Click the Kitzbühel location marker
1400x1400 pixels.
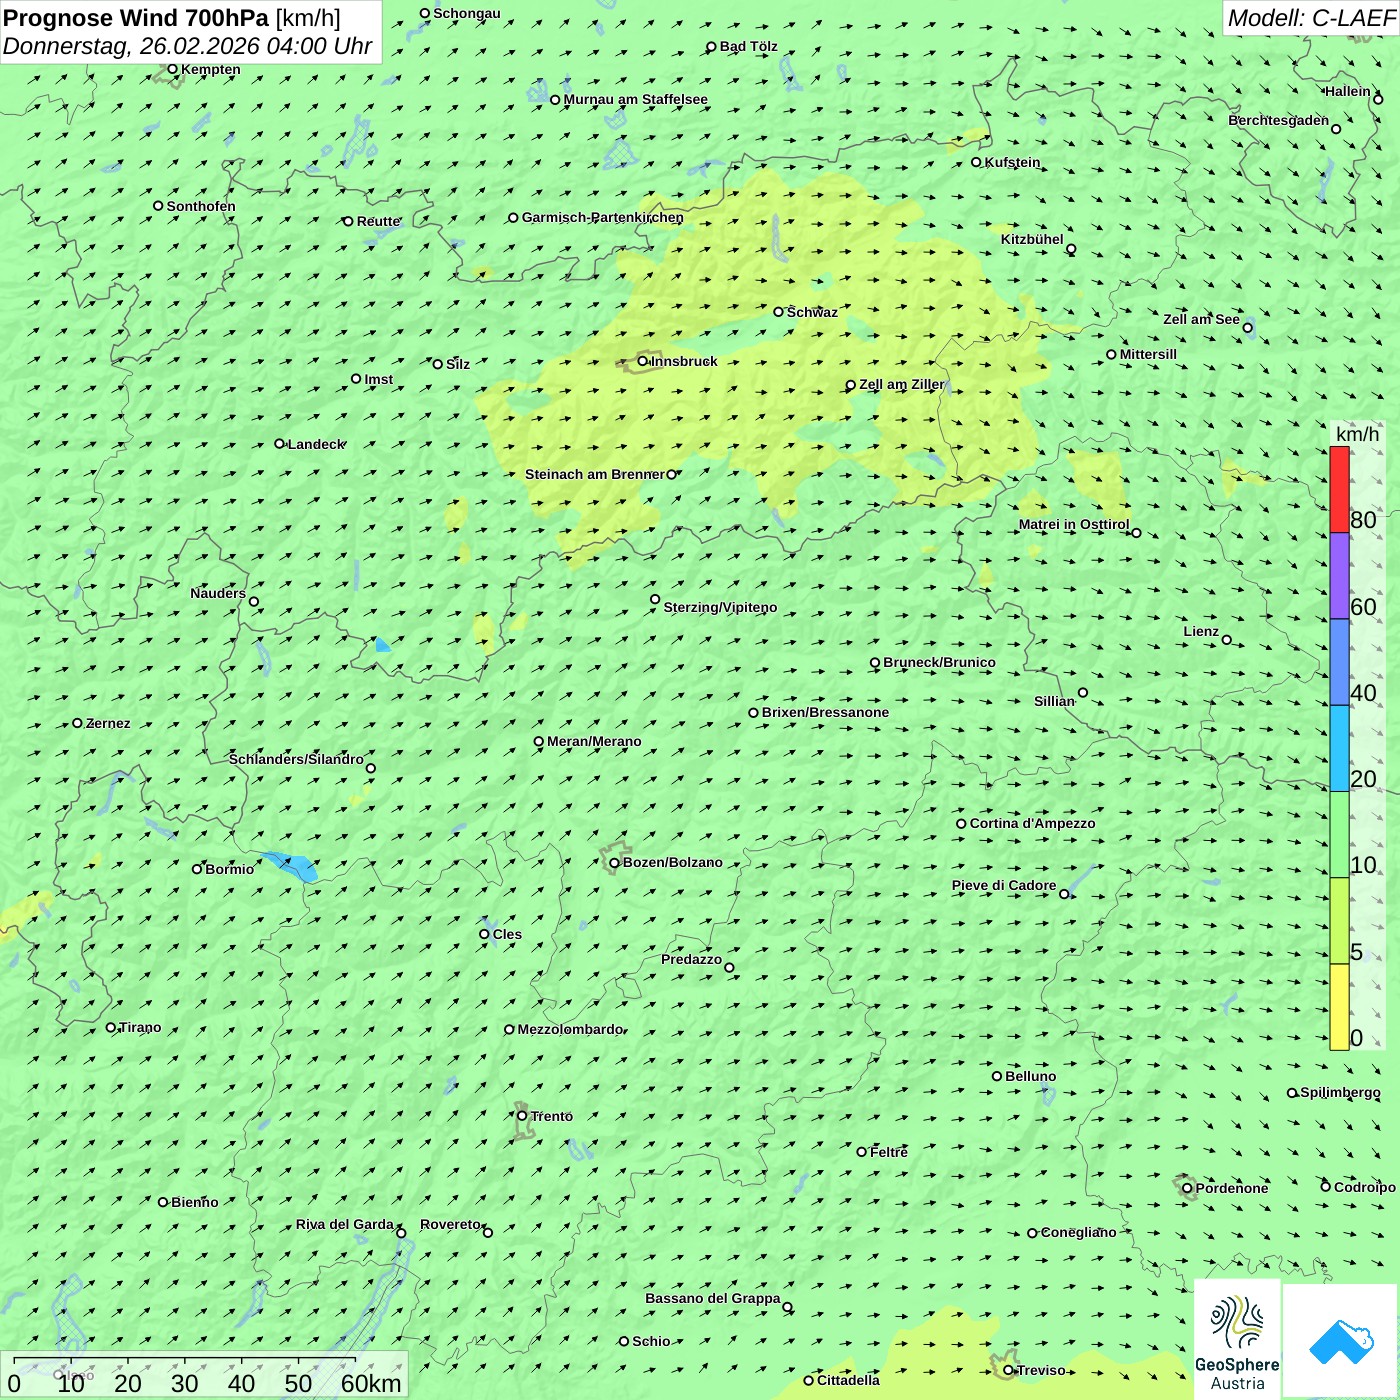point(1071,249)
